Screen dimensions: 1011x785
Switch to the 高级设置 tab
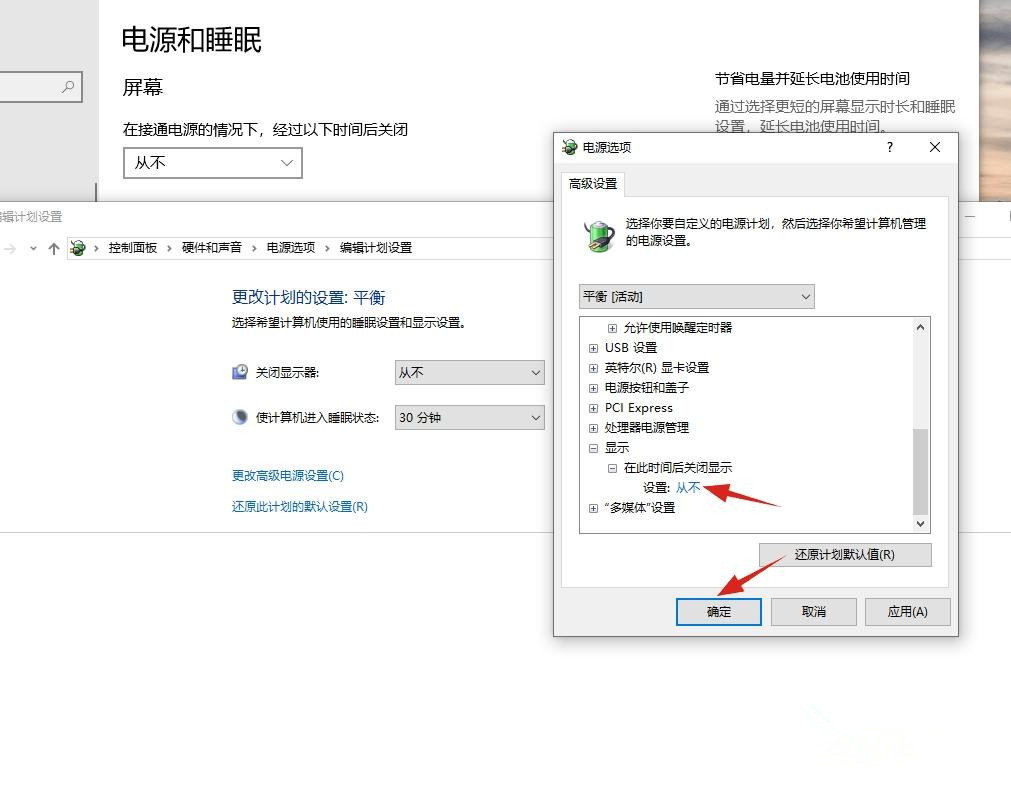click(592, 184)
